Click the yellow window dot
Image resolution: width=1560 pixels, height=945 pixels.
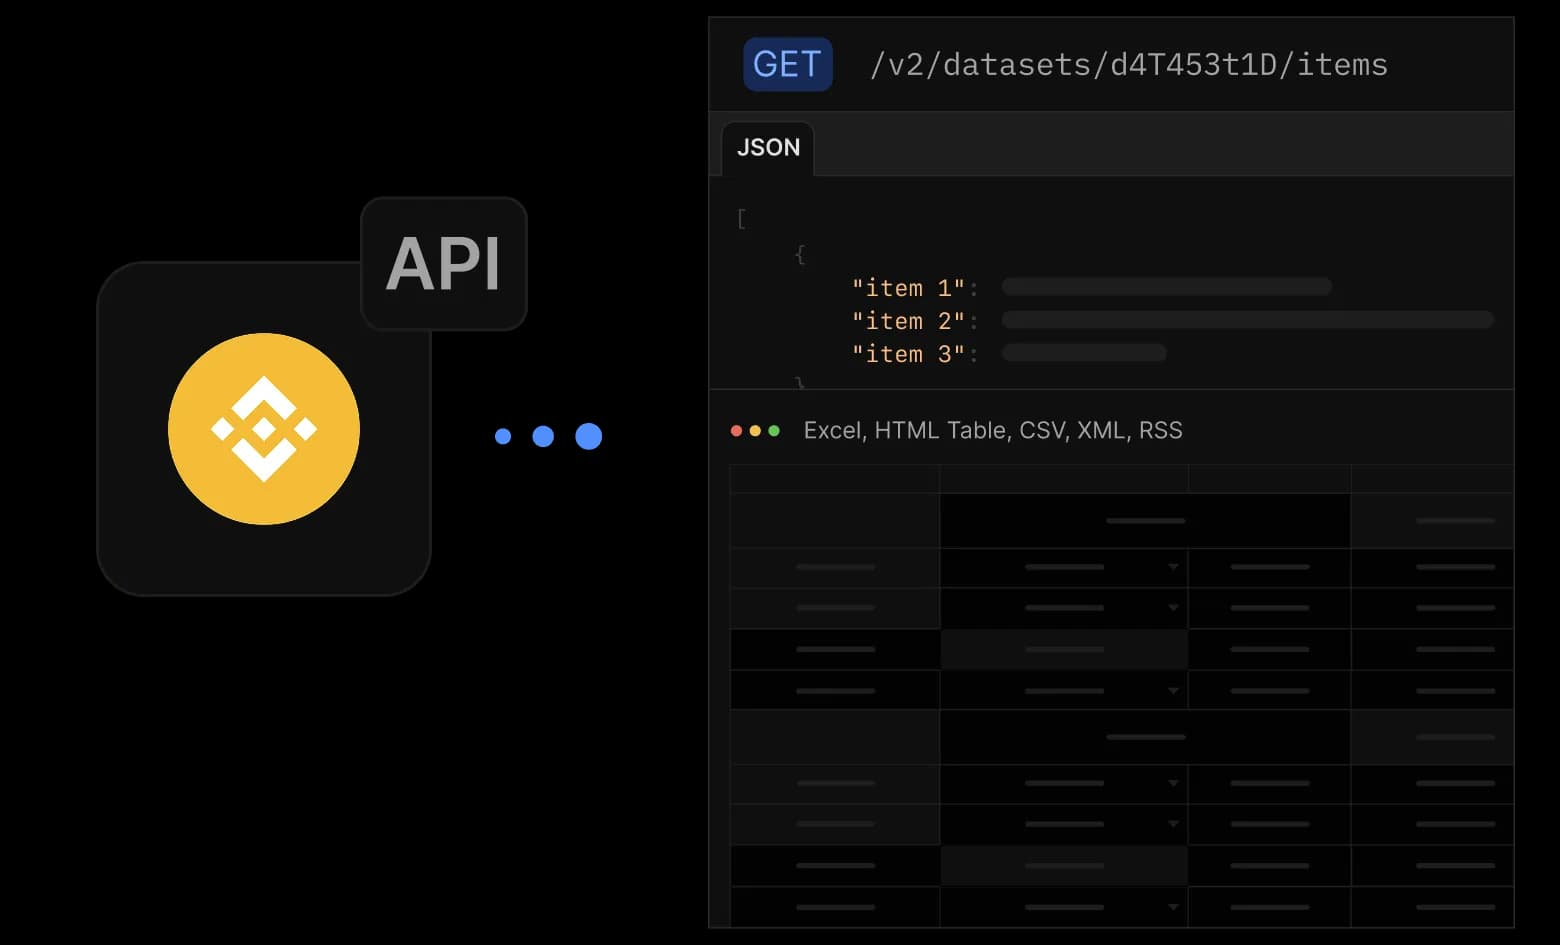755,431
